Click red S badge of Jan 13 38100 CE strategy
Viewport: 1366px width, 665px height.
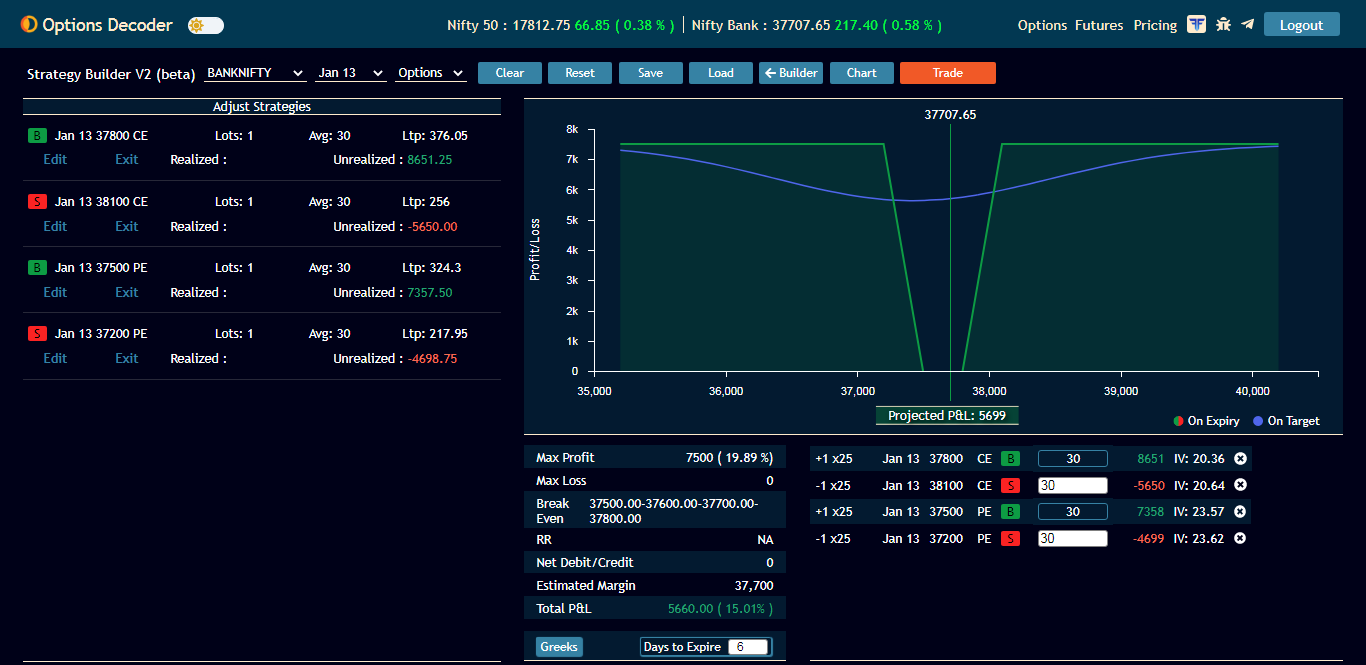click(x=37, y=201)
